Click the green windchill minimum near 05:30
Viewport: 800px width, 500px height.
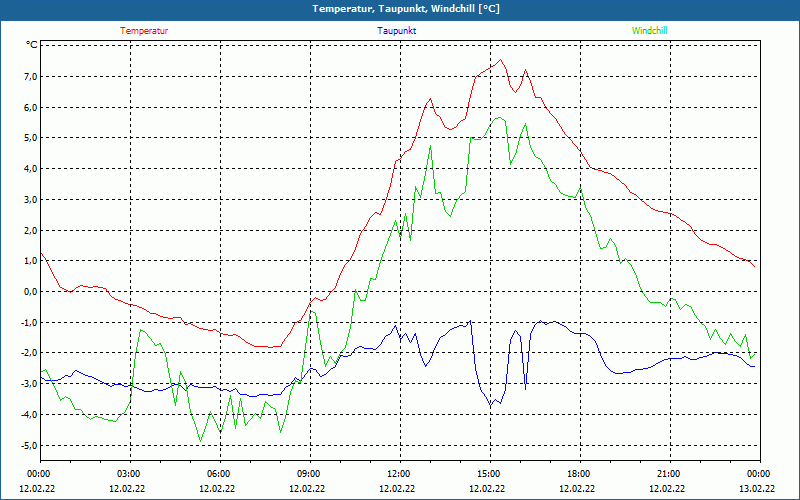pyautogui.click(x=201, y=441)
